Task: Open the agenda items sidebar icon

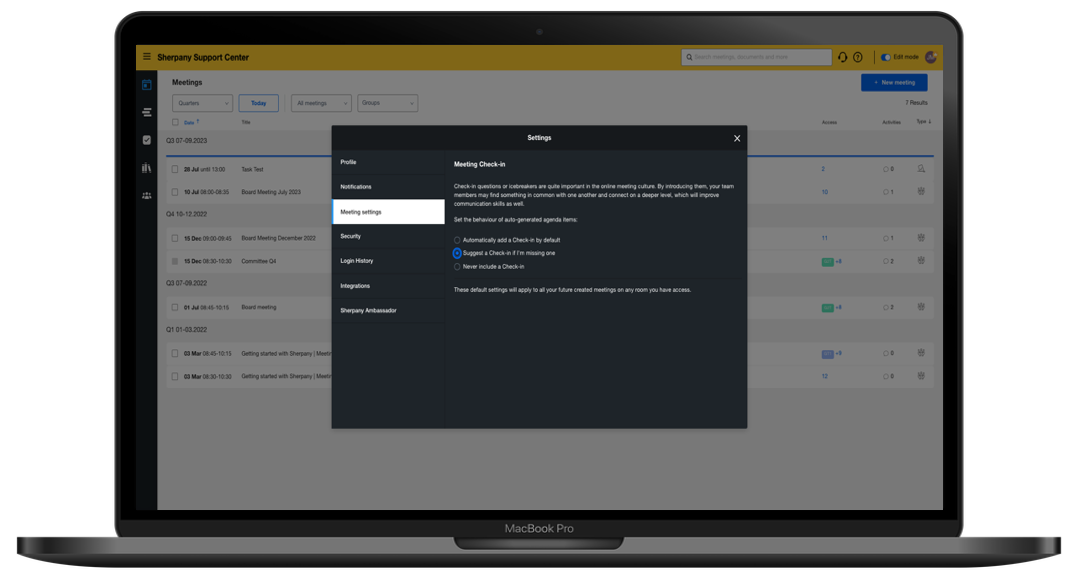Action: click(x=146, y=112)
